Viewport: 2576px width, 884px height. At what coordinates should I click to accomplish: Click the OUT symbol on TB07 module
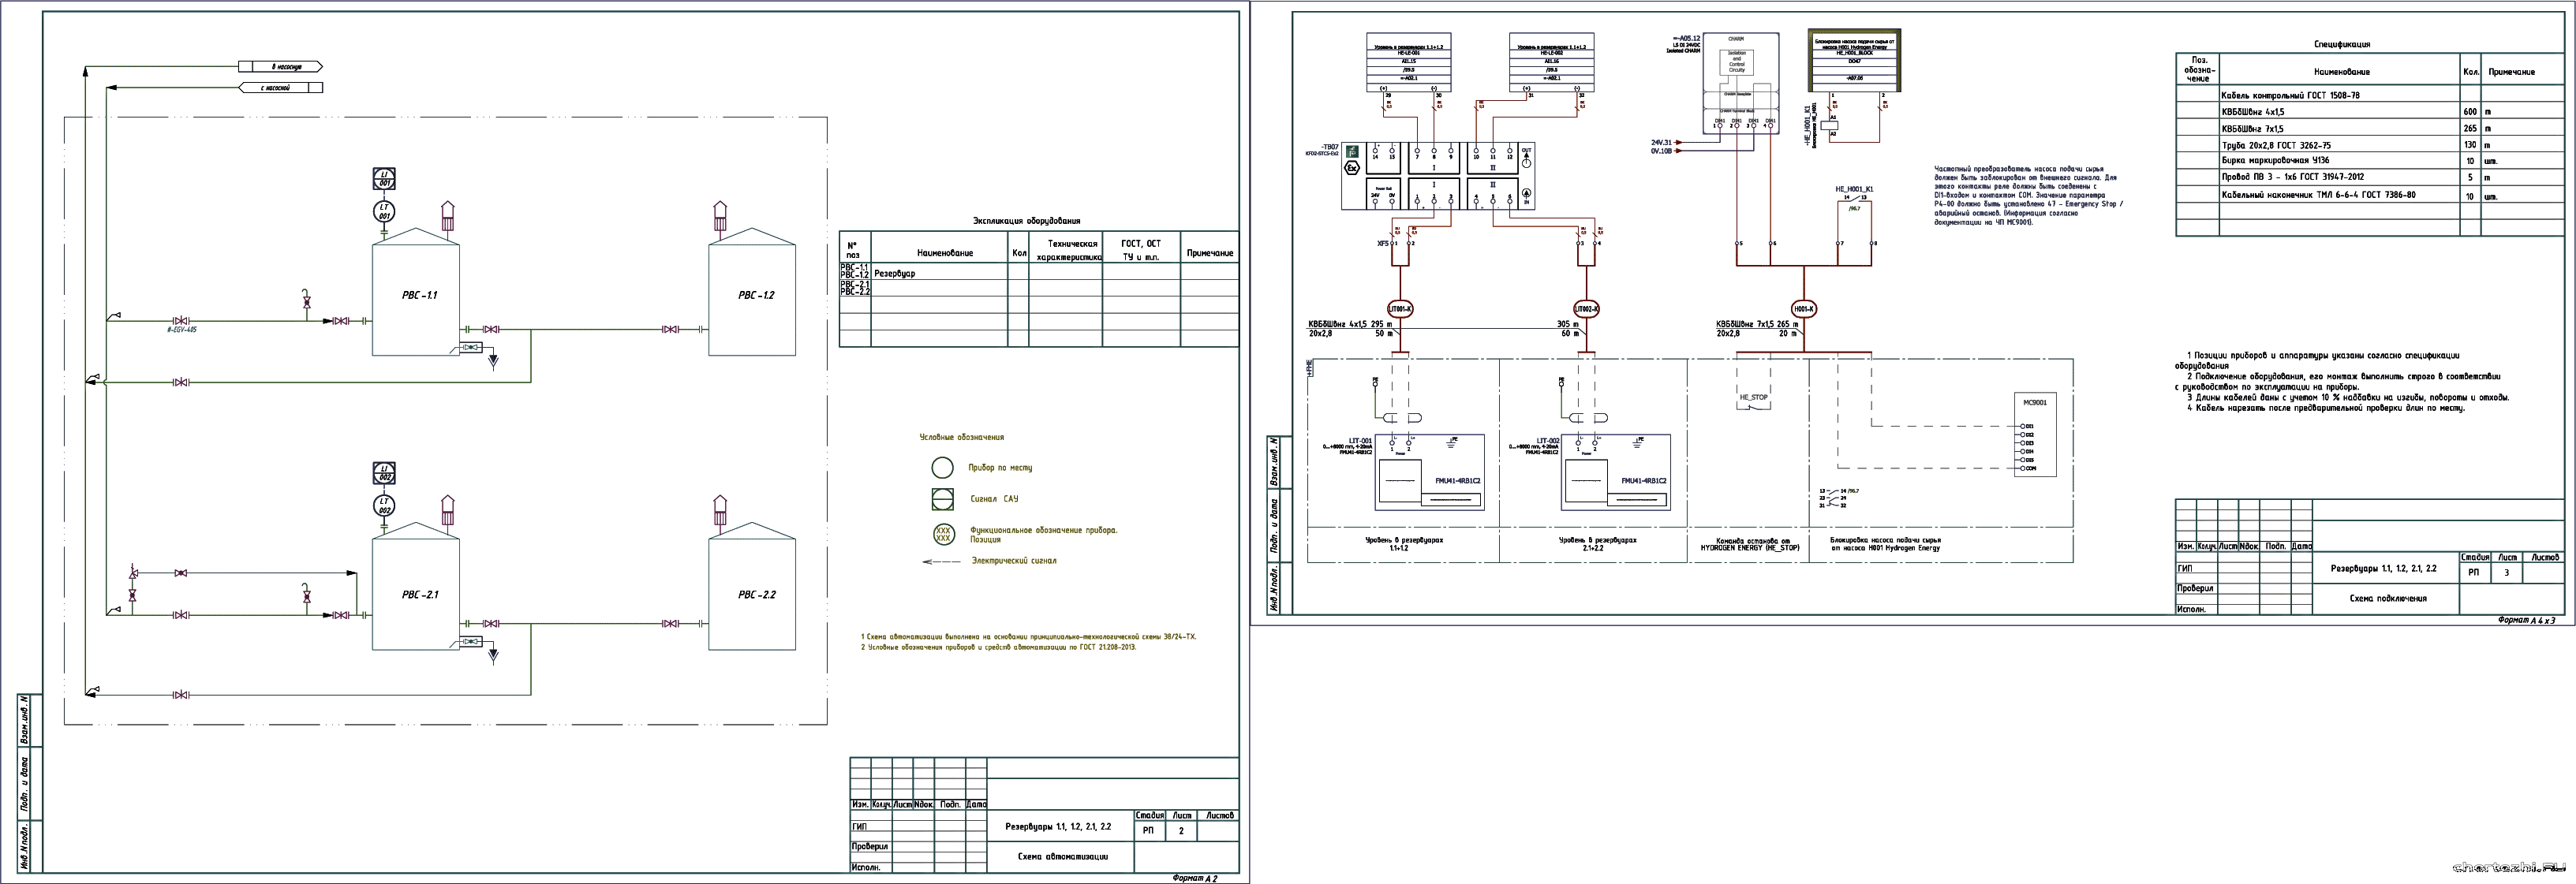1526,157
